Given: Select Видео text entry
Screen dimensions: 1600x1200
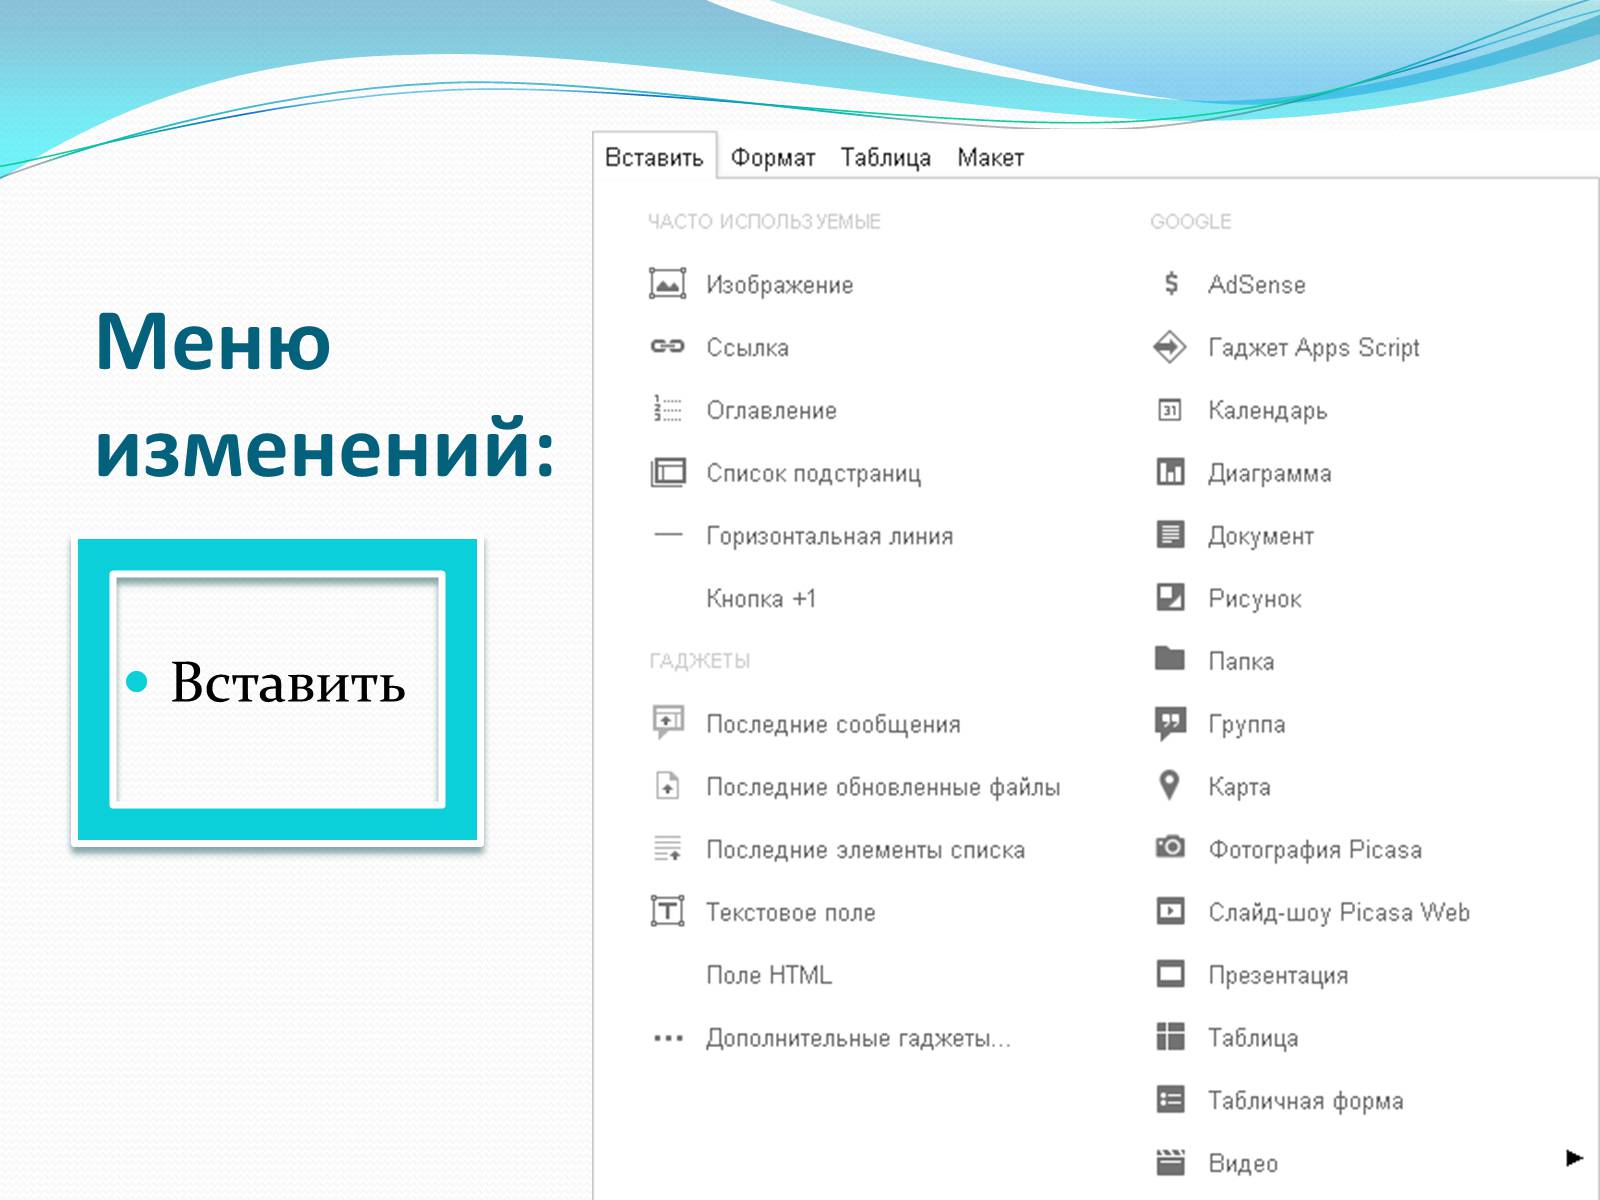Looking at the screenshot, I should 1243,1164.
